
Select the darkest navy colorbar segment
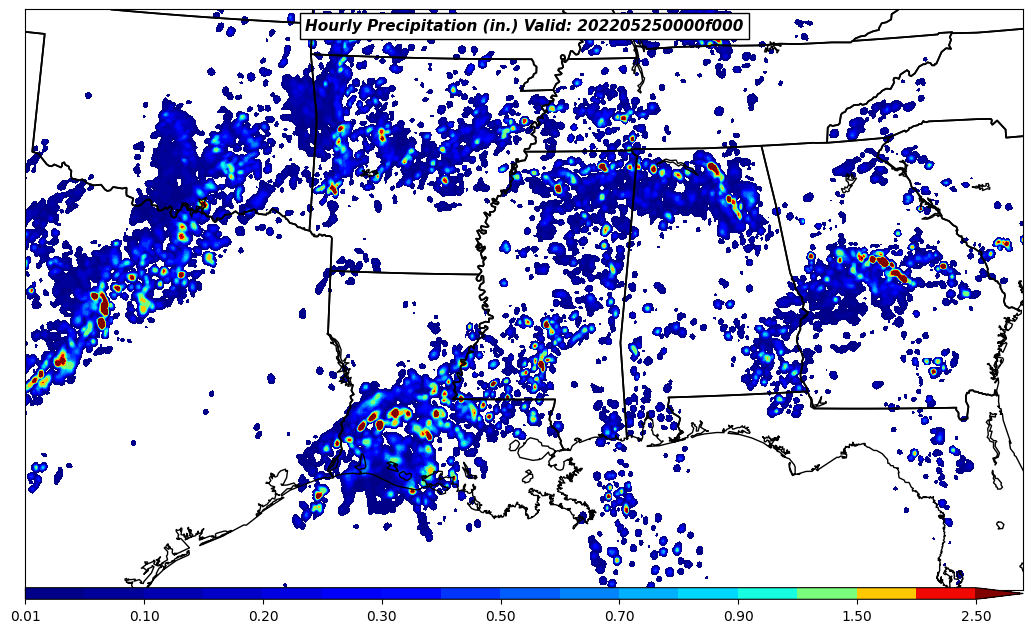pos(54,593)
